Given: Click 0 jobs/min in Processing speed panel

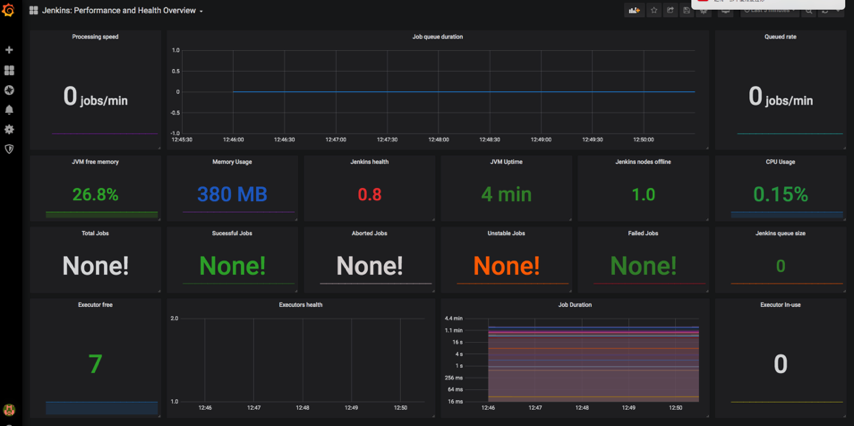Looking at the screenshot, I should click(x=95, y=97).
